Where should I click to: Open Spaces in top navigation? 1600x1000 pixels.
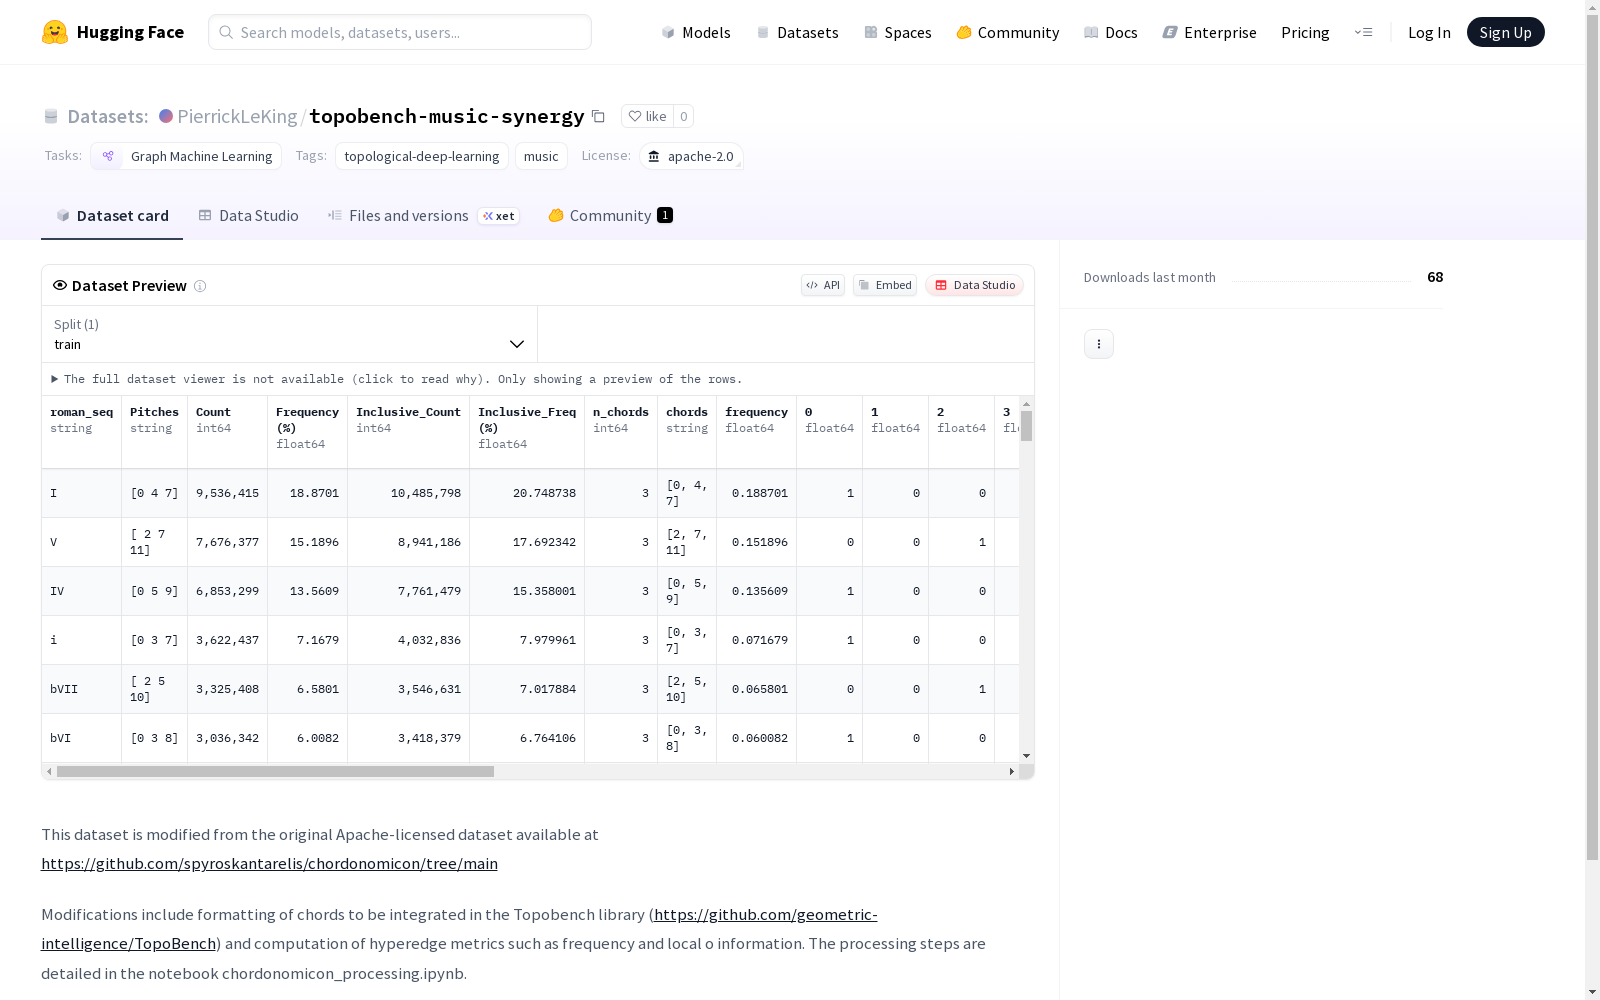pos(898,32)
